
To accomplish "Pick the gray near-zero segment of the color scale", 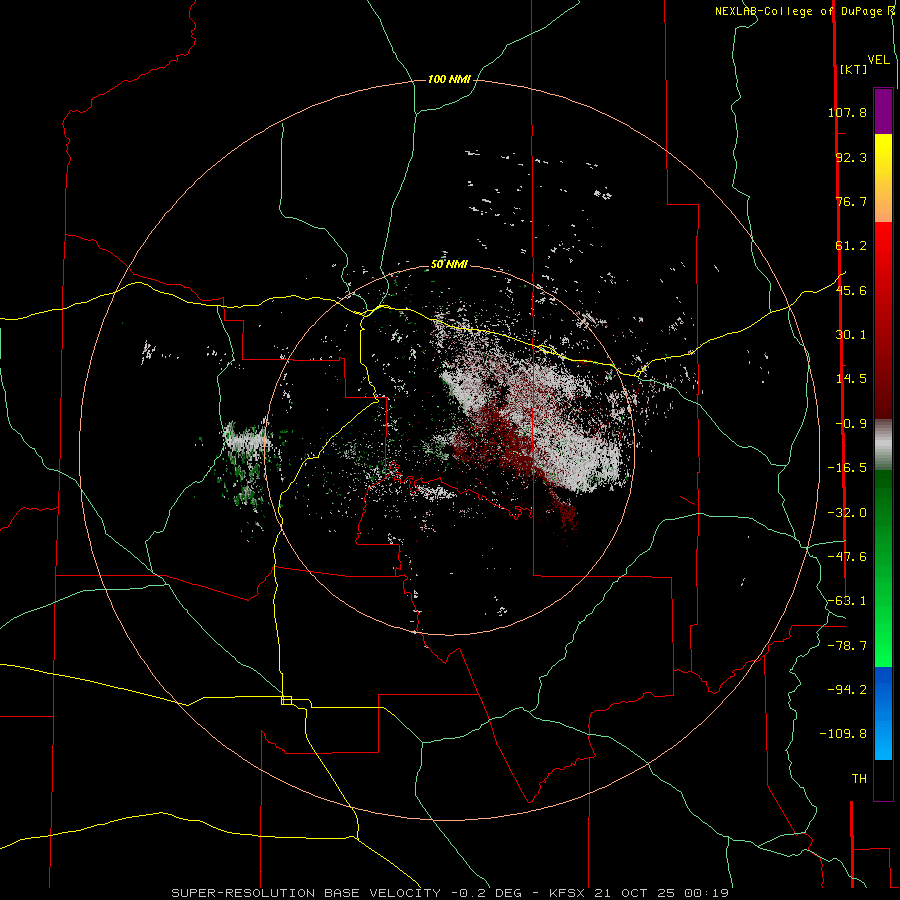I will [883, 445].
